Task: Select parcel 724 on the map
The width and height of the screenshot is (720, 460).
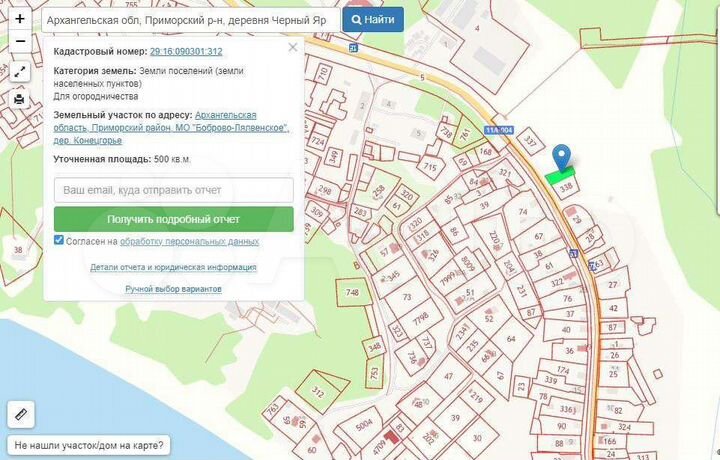Action: pos(318,141)
